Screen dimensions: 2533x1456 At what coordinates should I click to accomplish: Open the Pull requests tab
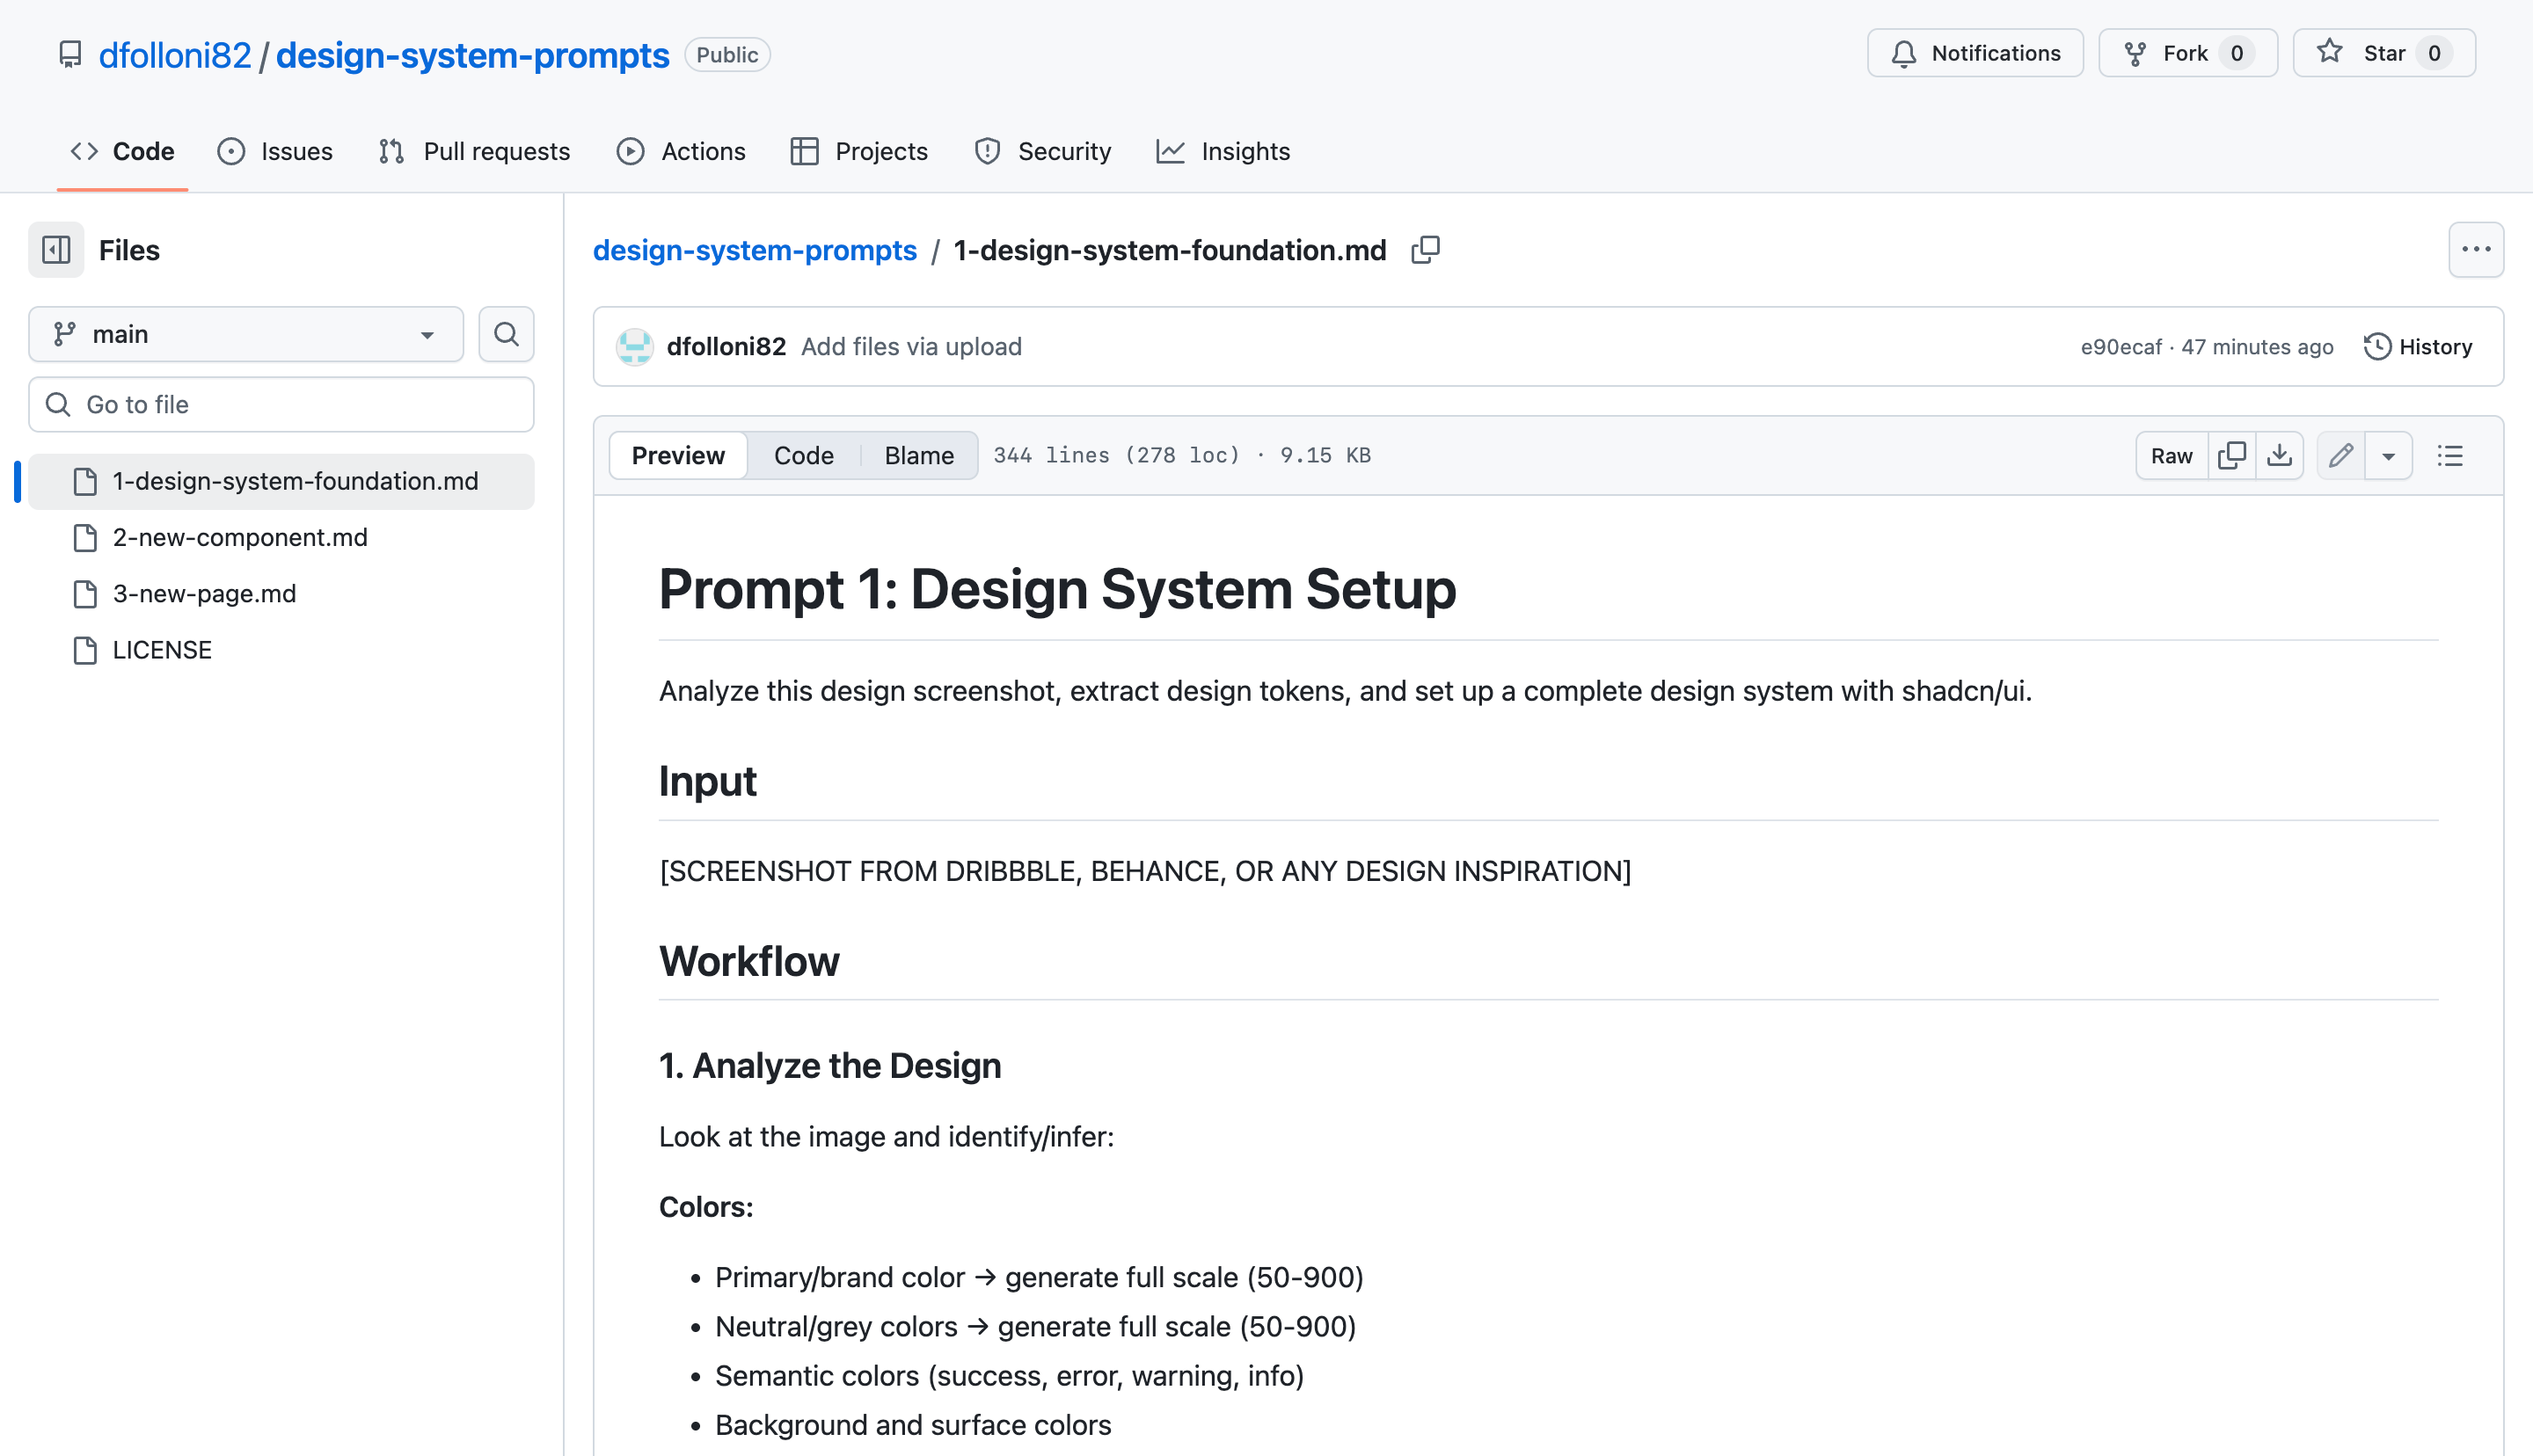coord(474,151)
